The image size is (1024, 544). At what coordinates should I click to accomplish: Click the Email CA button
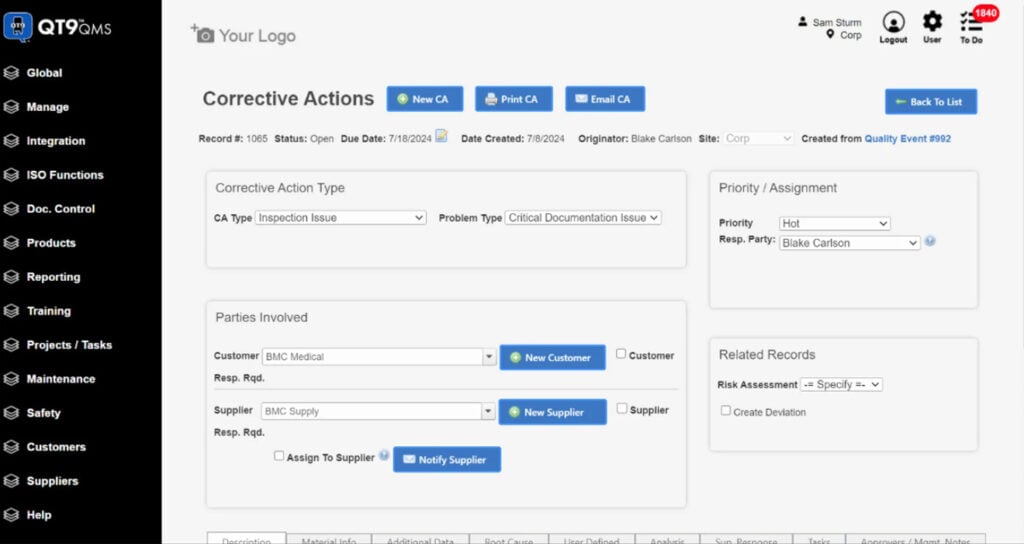(x=605, y=99)
